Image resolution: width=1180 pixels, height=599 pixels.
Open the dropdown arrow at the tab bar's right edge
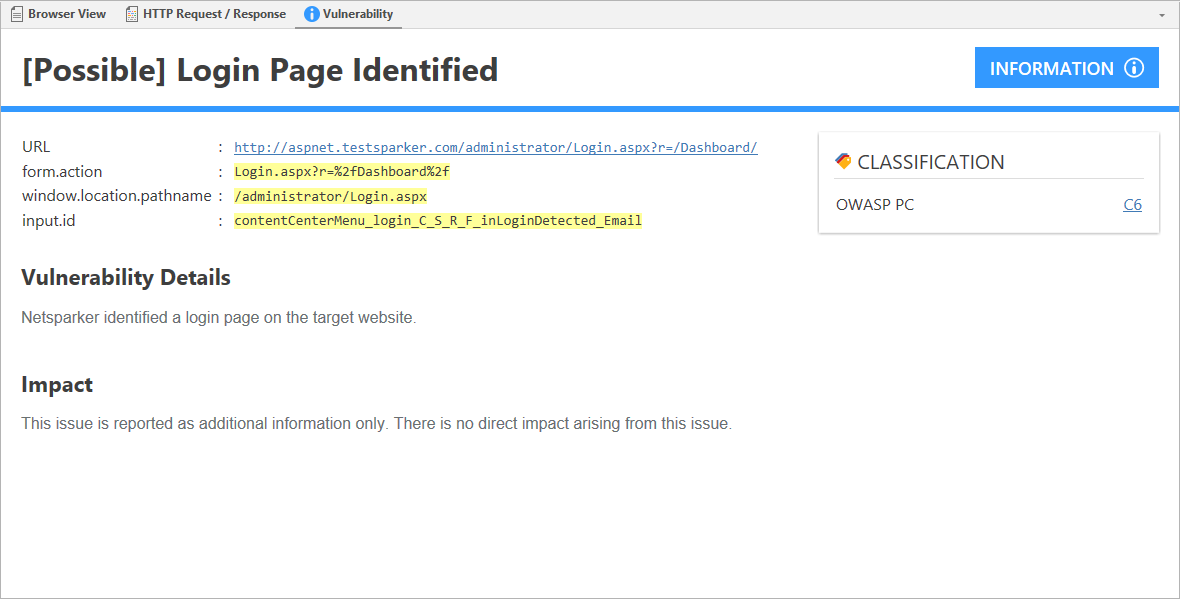(1161, 14)
